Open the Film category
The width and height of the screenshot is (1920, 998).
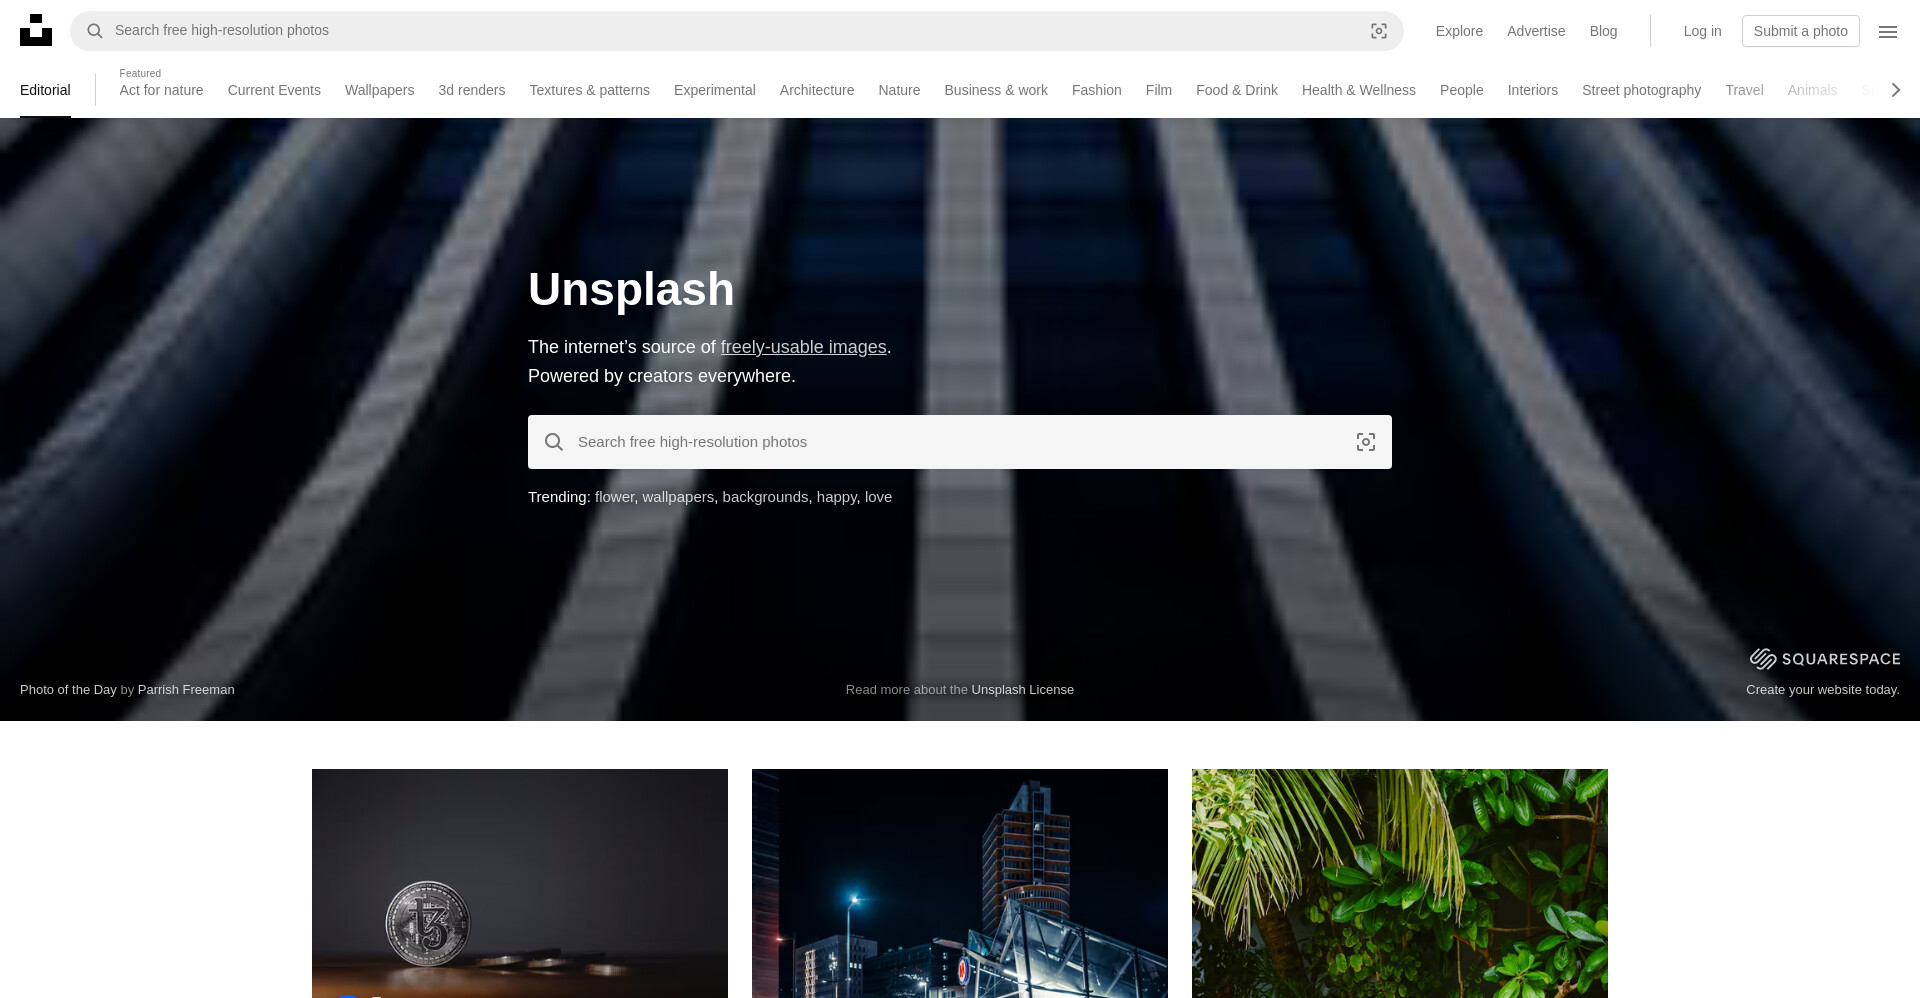point(1158,90)
